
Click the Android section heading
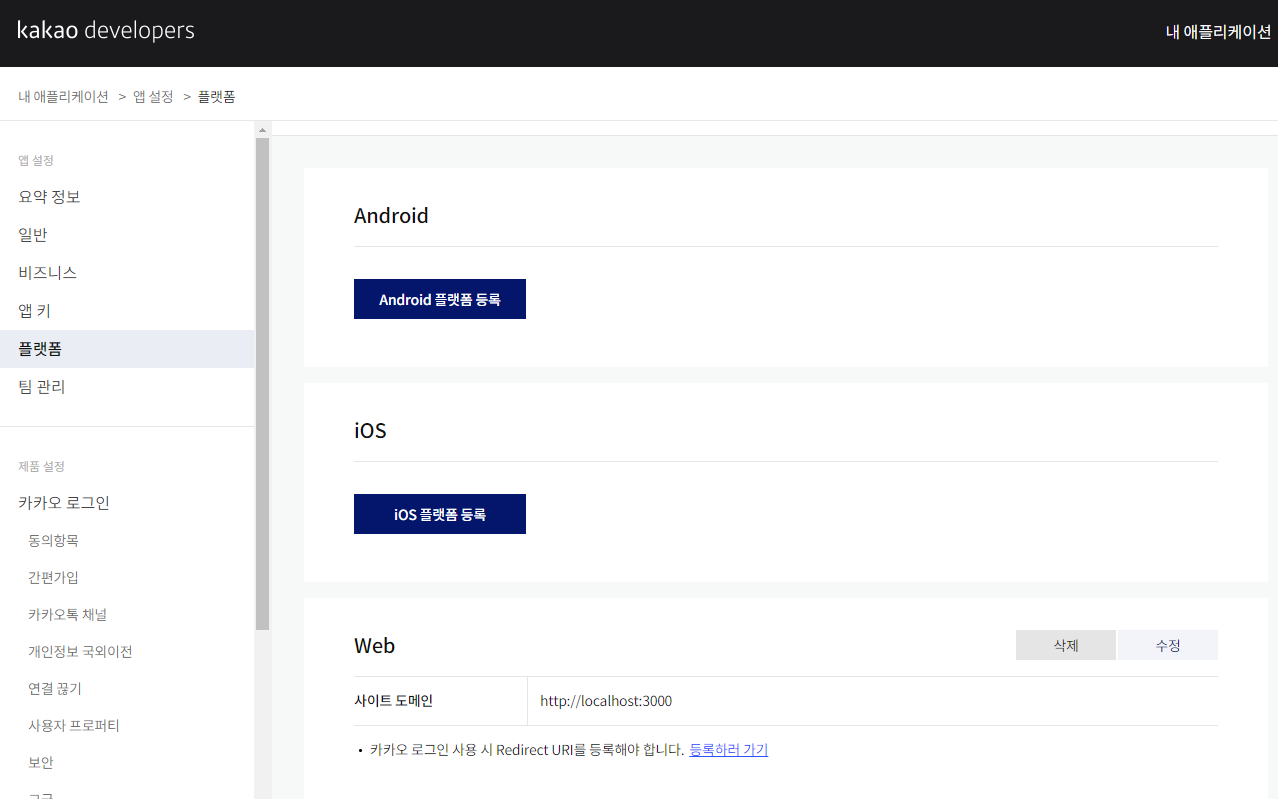(x=391, y=216)
